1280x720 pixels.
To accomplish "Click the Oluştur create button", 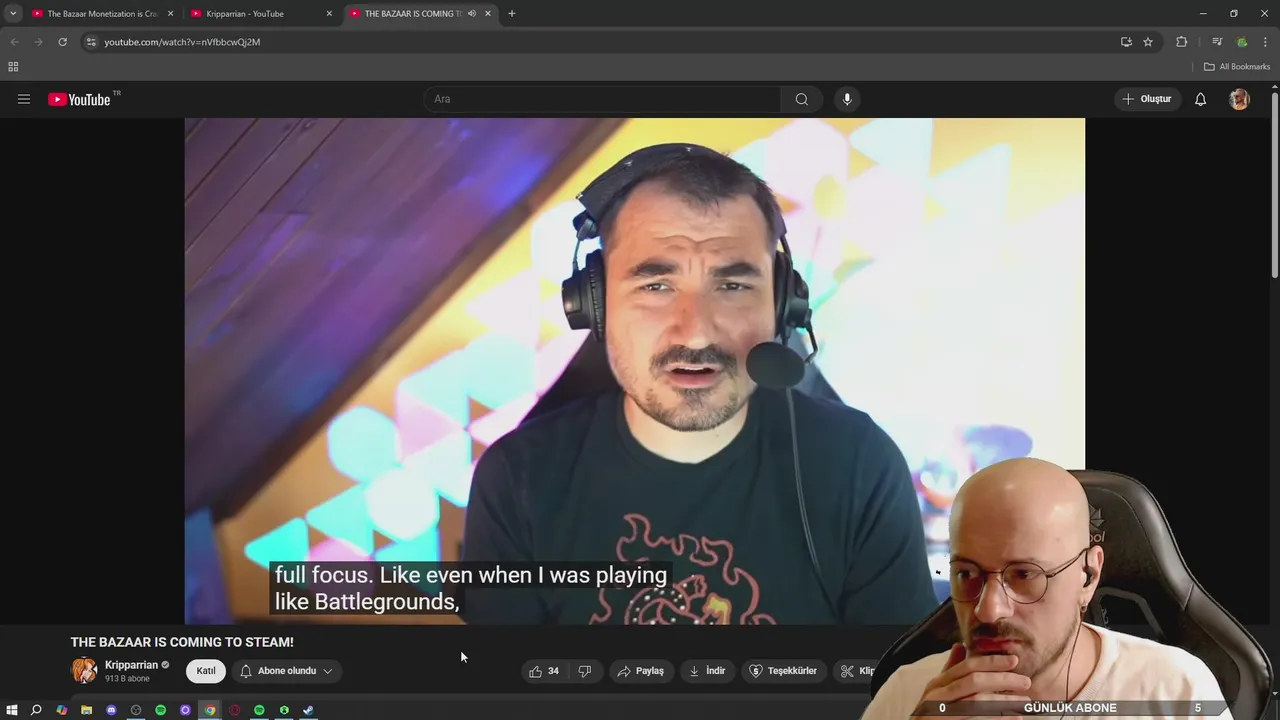I will (1146, 99).
